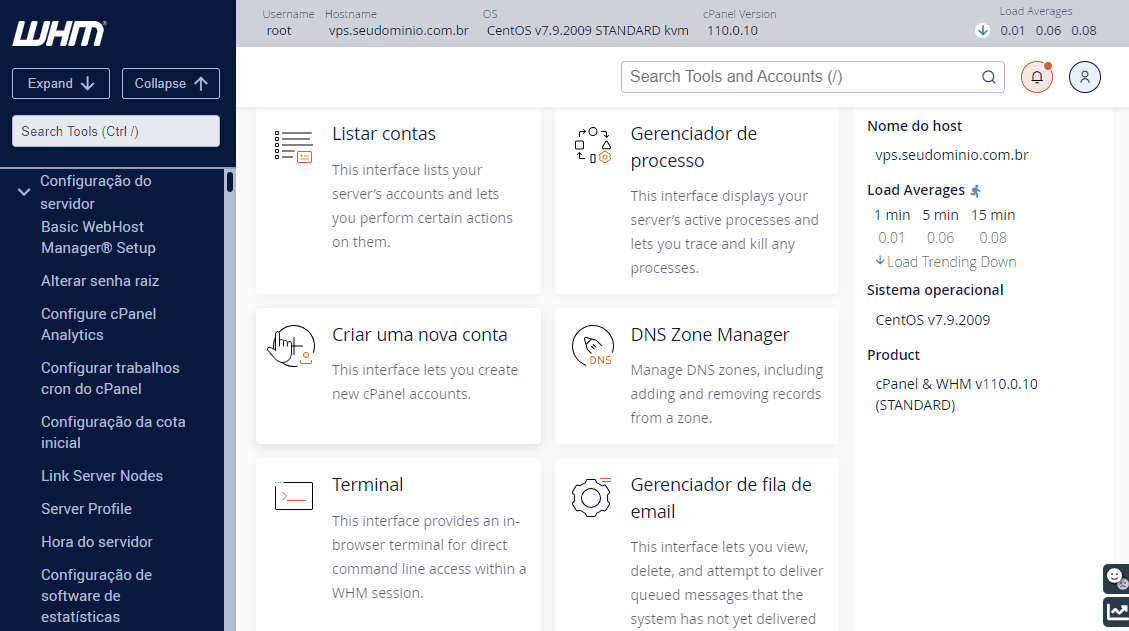This screenshot has height=631, width=1129.
Task: Open the Terminal title link
Action: pos(367,485)
